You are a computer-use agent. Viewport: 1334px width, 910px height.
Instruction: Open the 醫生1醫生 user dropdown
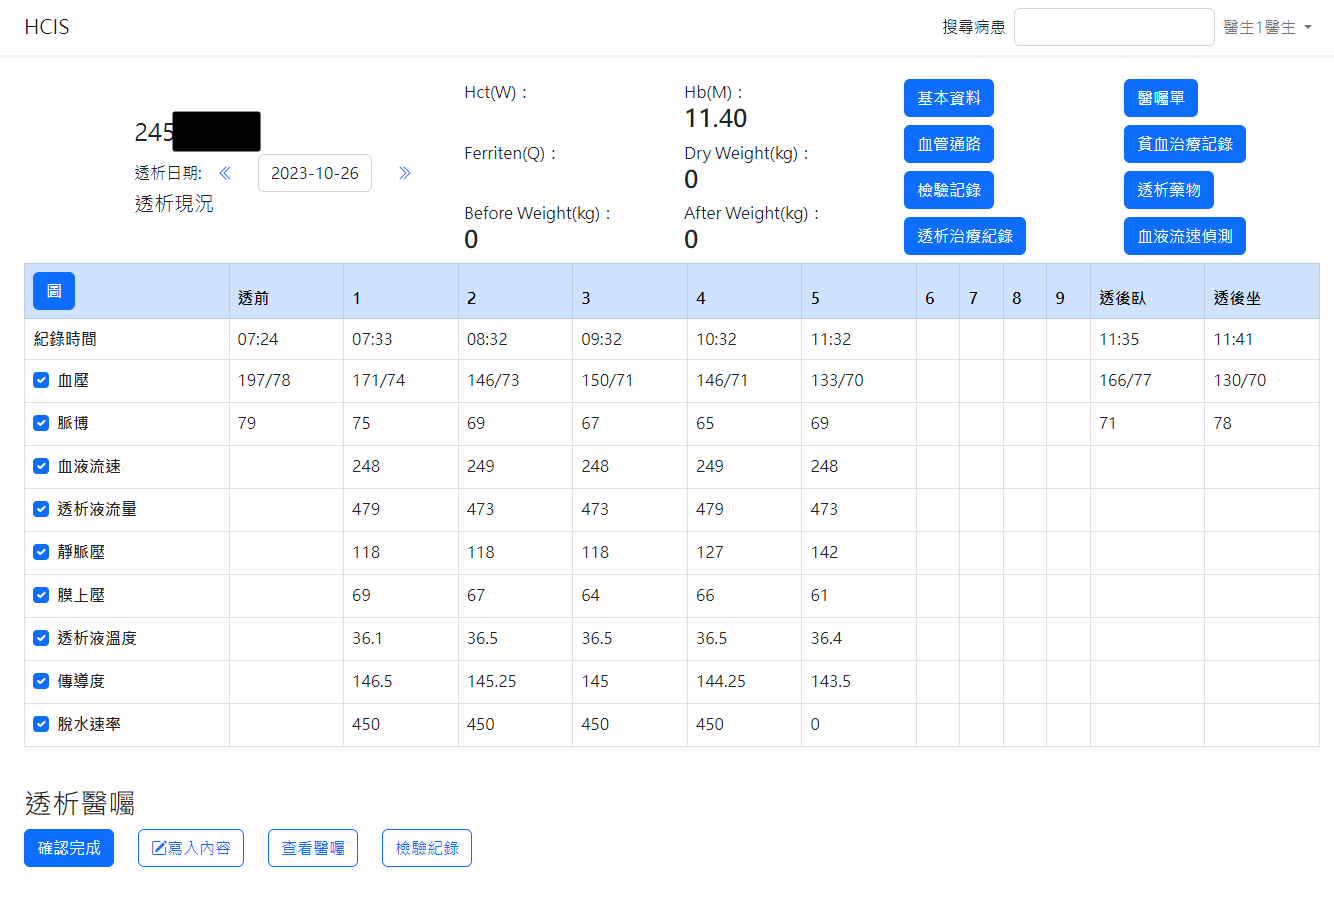click(x=1267, y=28)
